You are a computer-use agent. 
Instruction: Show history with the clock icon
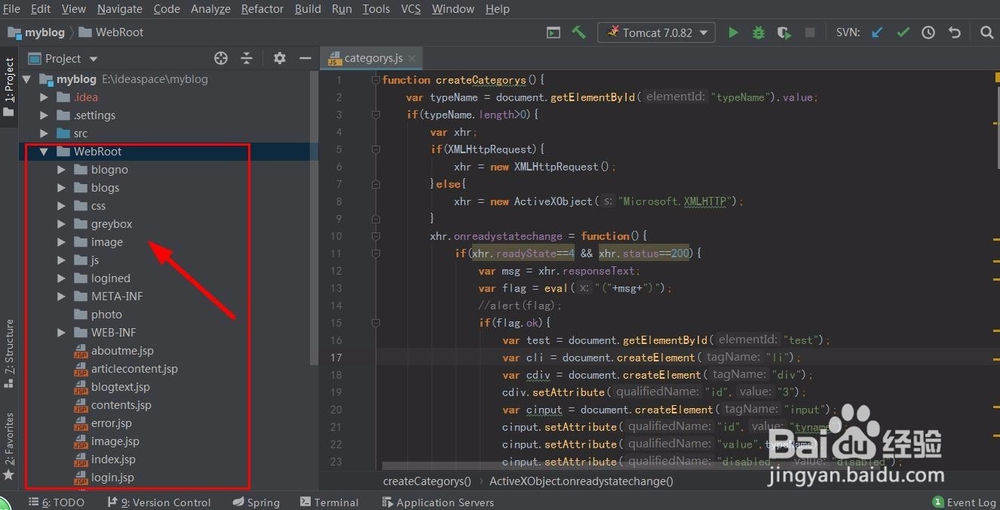pos(928,33)
